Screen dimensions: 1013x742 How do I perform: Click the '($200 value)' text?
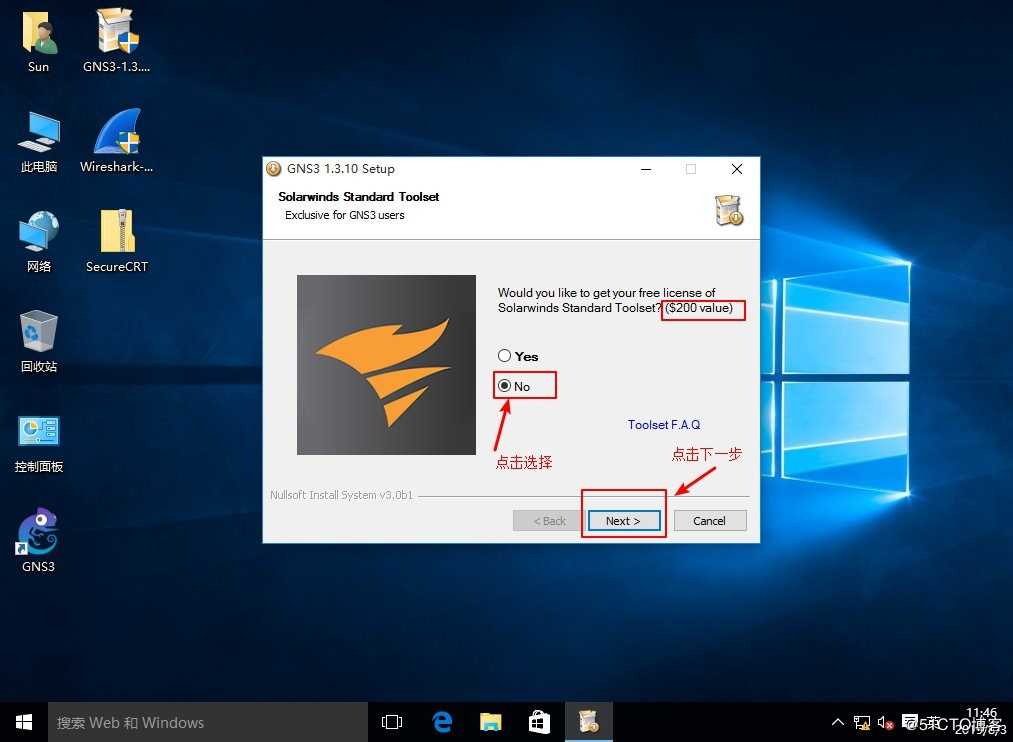(x=700, y=308)
